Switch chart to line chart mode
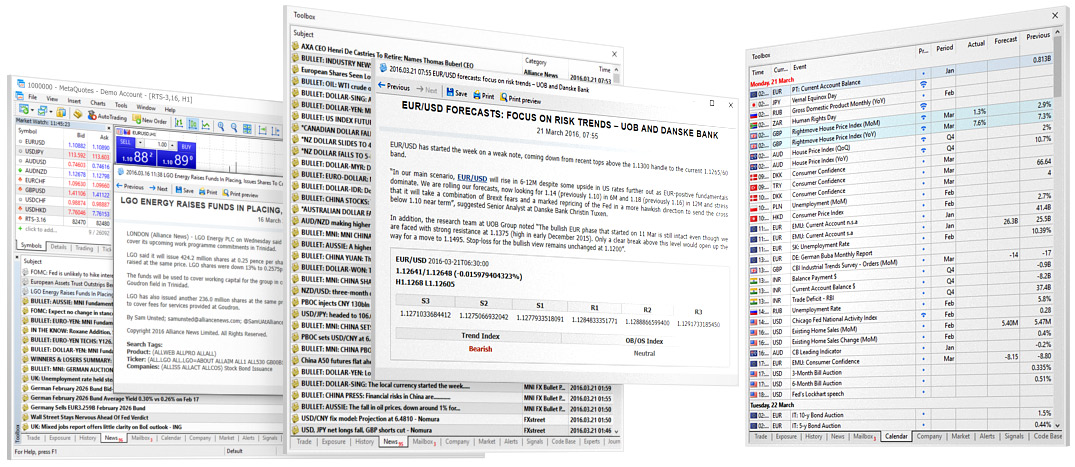Viewport: 1075px width, 467px height. pyautogui.click(x=206, y=125)
